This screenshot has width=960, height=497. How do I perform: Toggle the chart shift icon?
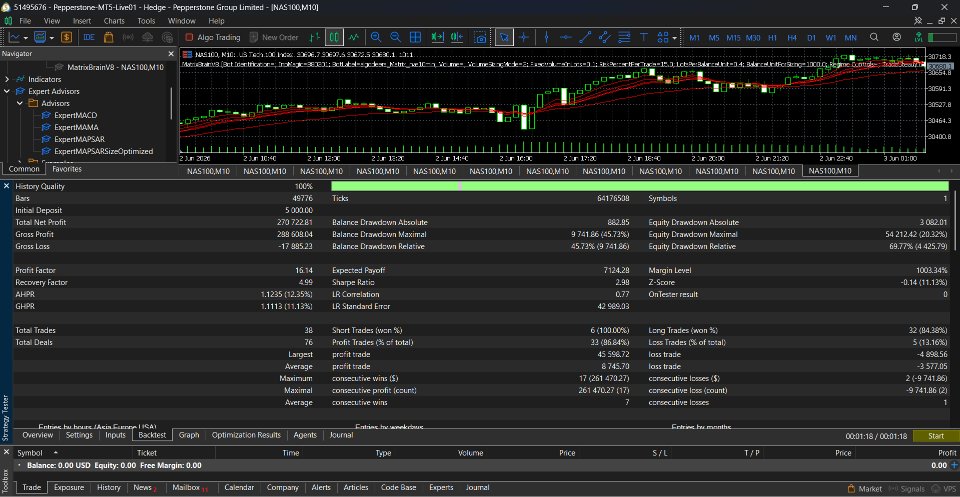(x=457, y=37)
